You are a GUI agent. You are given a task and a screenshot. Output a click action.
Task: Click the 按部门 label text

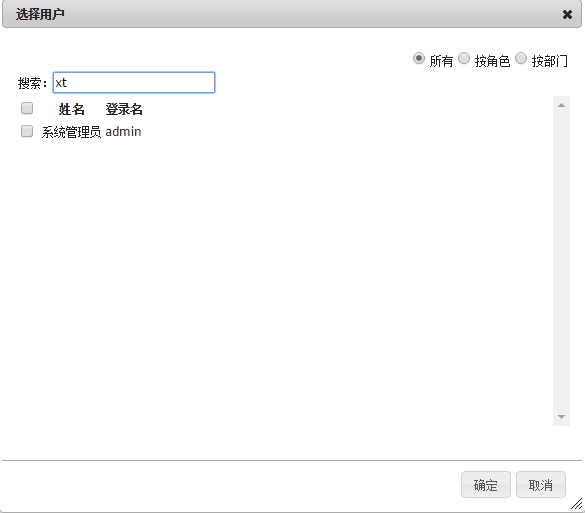(549, 61)
